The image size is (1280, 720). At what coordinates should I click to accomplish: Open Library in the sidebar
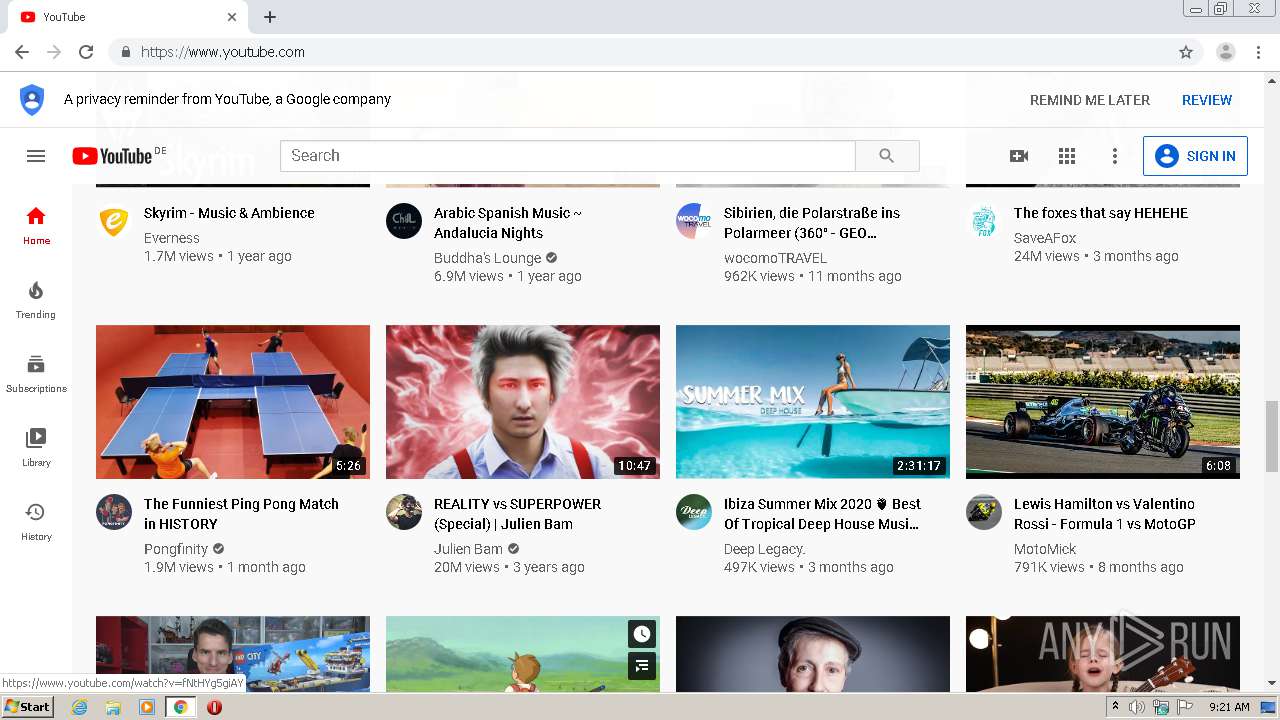tap(36, 448)
